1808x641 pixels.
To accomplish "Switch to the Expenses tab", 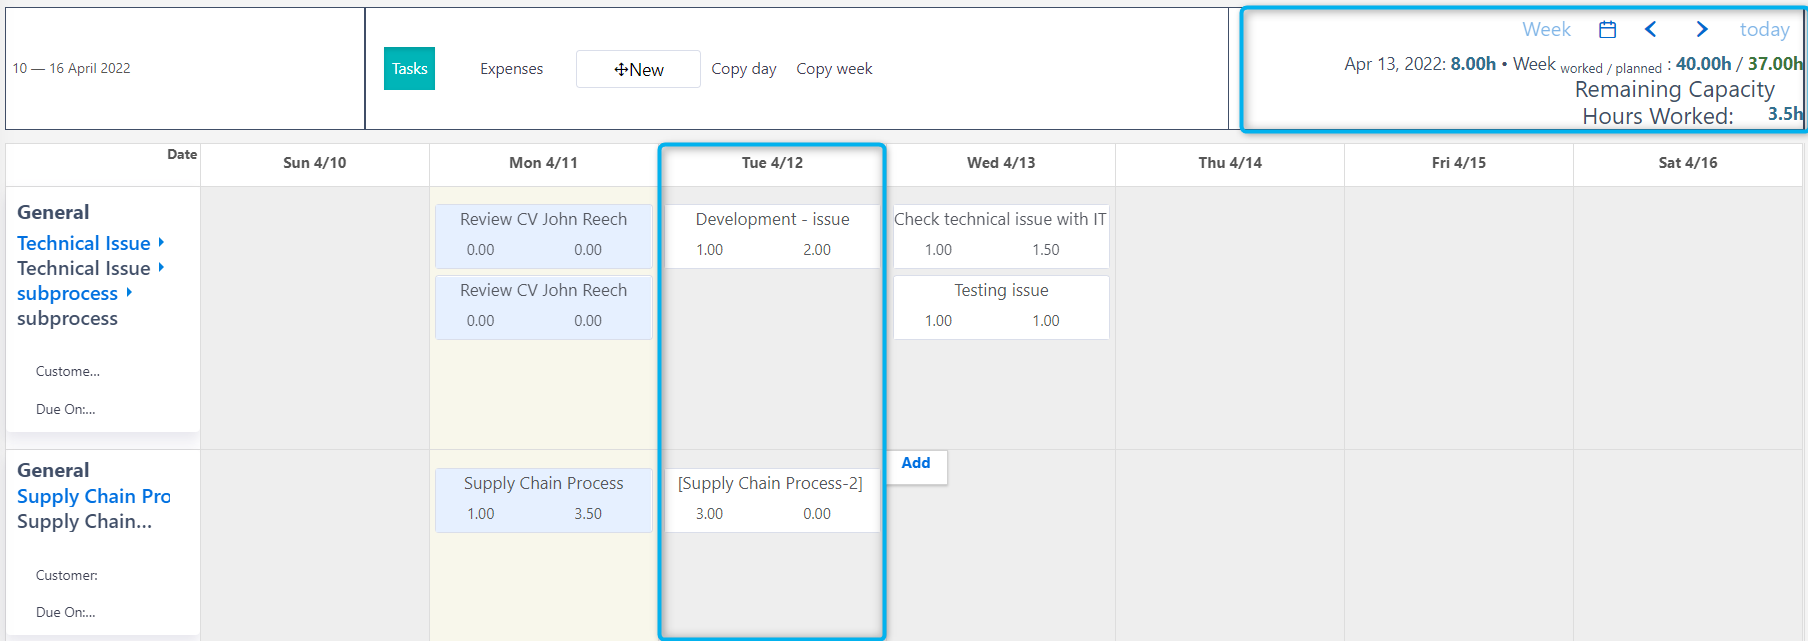I will point(511,69).
